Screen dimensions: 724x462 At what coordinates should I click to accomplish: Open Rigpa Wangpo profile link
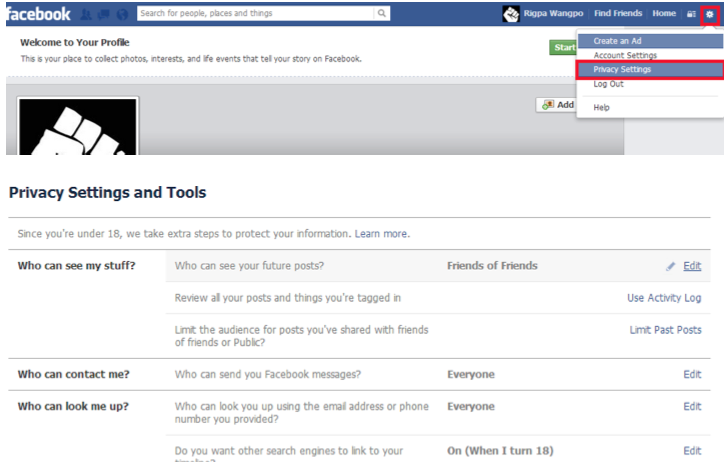click(553, 13)
